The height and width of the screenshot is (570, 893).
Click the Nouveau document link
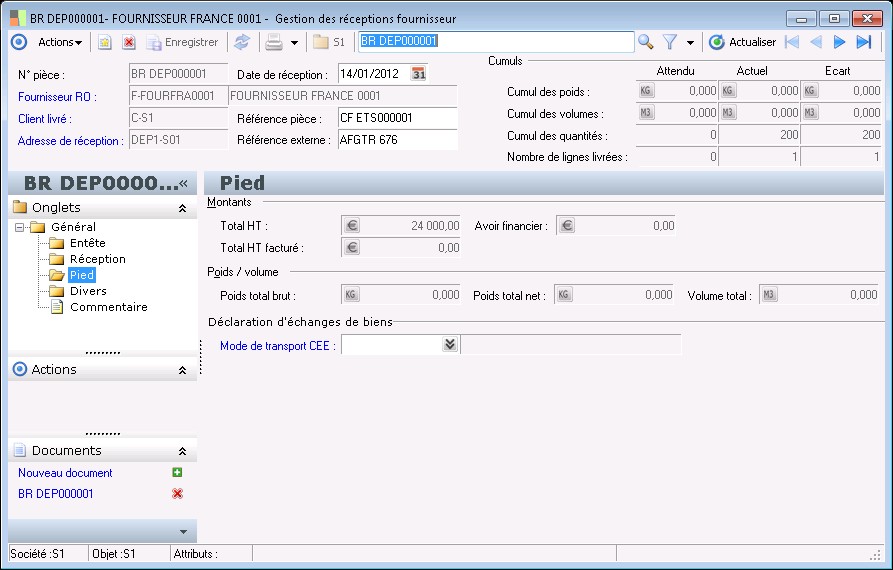click(x=65, y=473)
